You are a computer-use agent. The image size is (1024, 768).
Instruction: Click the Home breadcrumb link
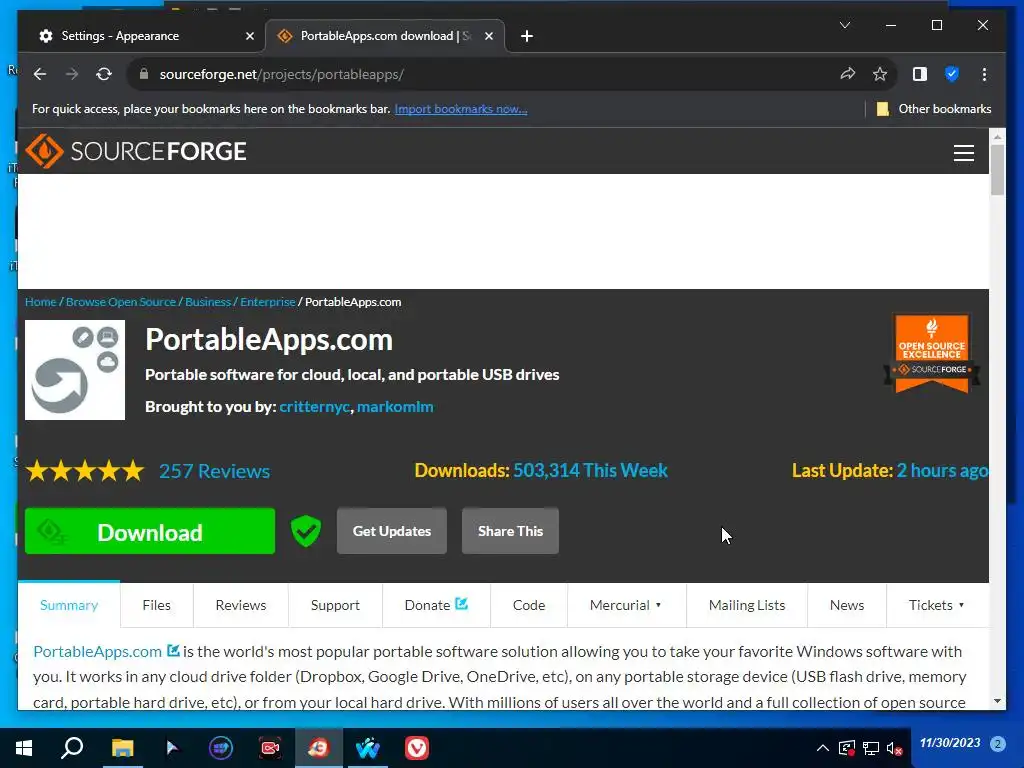pos(40,302)
